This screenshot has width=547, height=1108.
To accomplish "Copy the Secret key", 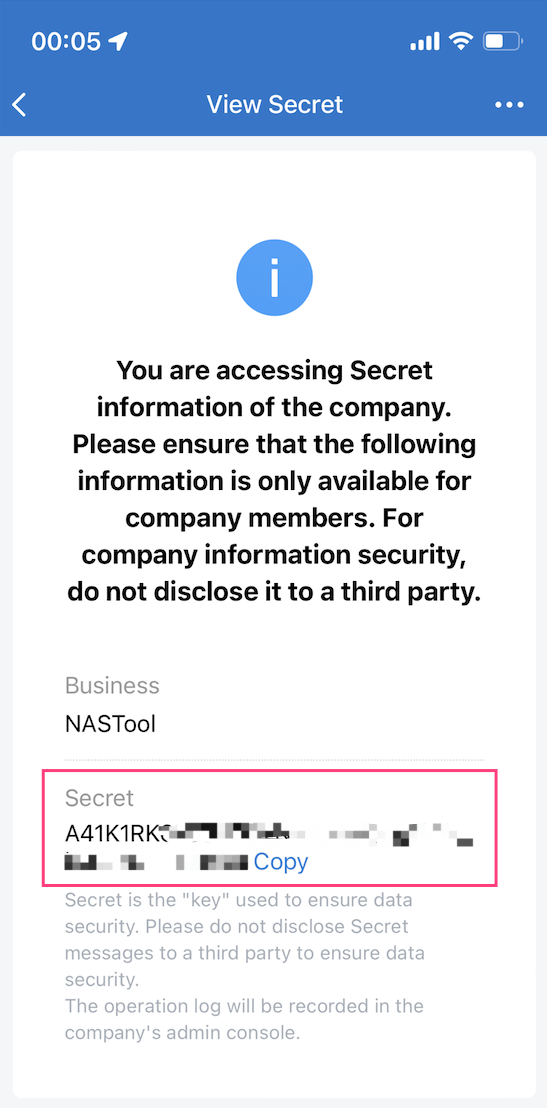I will (281, 861).
